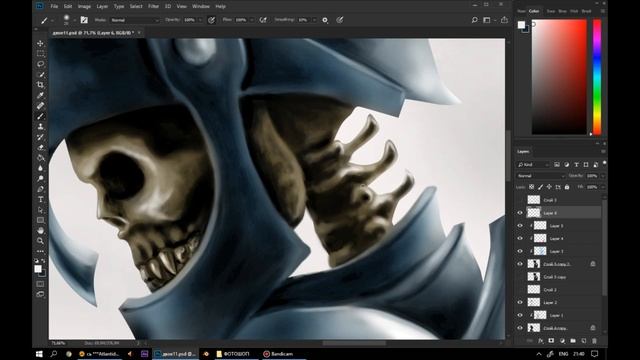Image resolution: width=640 pixels, height=360 pixels.
Task: Open the brush preset picker dropdown
Action: (x=74, y=20)
